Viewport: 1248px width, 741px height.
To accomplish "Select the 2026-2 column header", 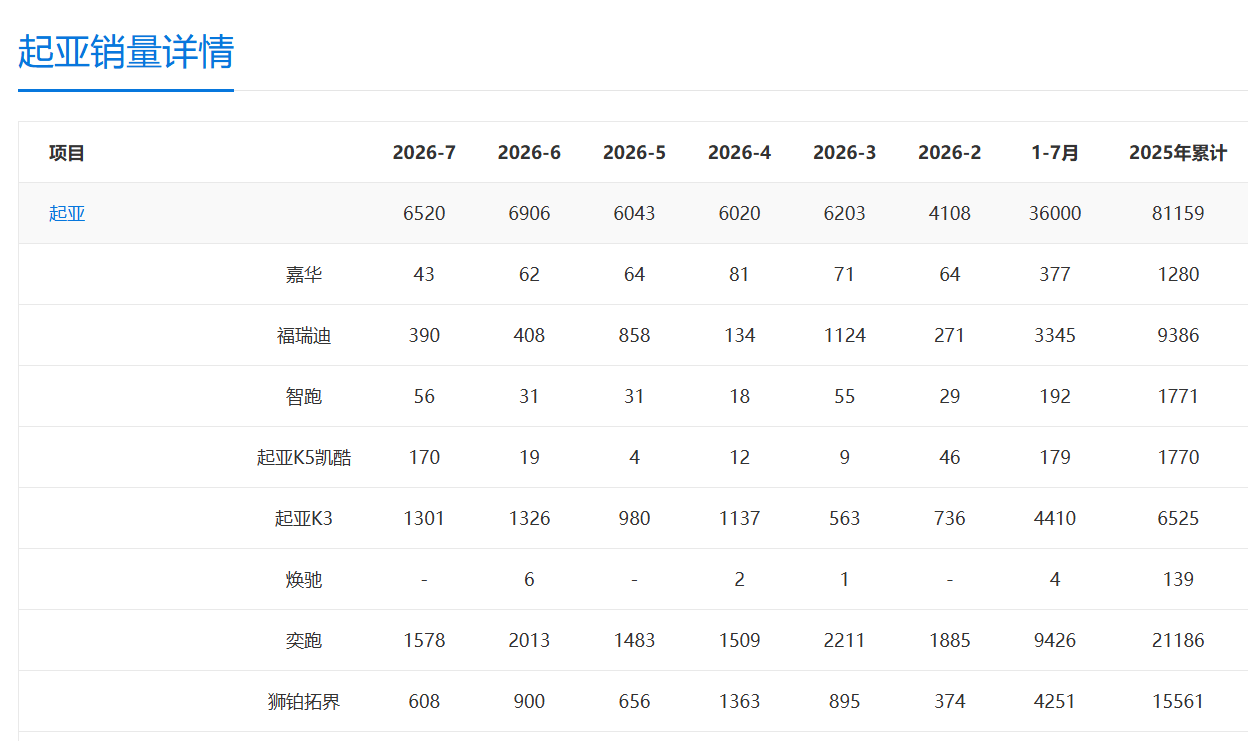I will pos(949,153).
